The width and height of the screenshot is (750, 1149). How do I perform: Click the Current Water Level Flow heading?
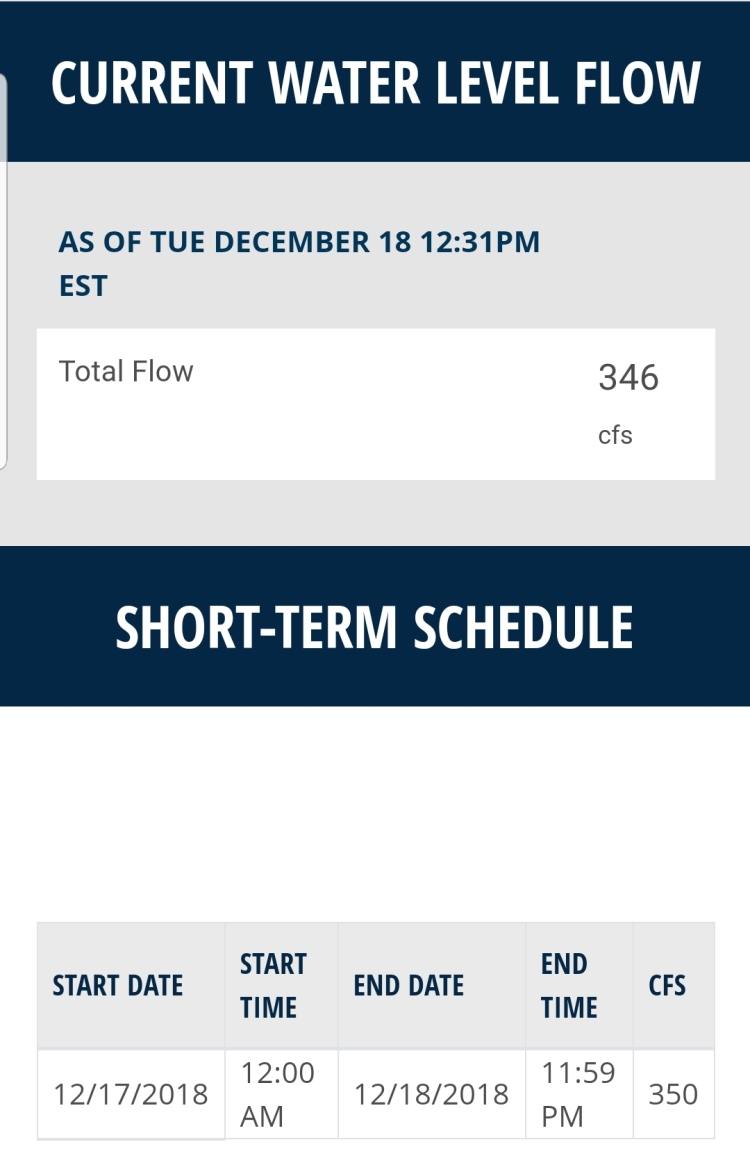click(x=375, y=82)
